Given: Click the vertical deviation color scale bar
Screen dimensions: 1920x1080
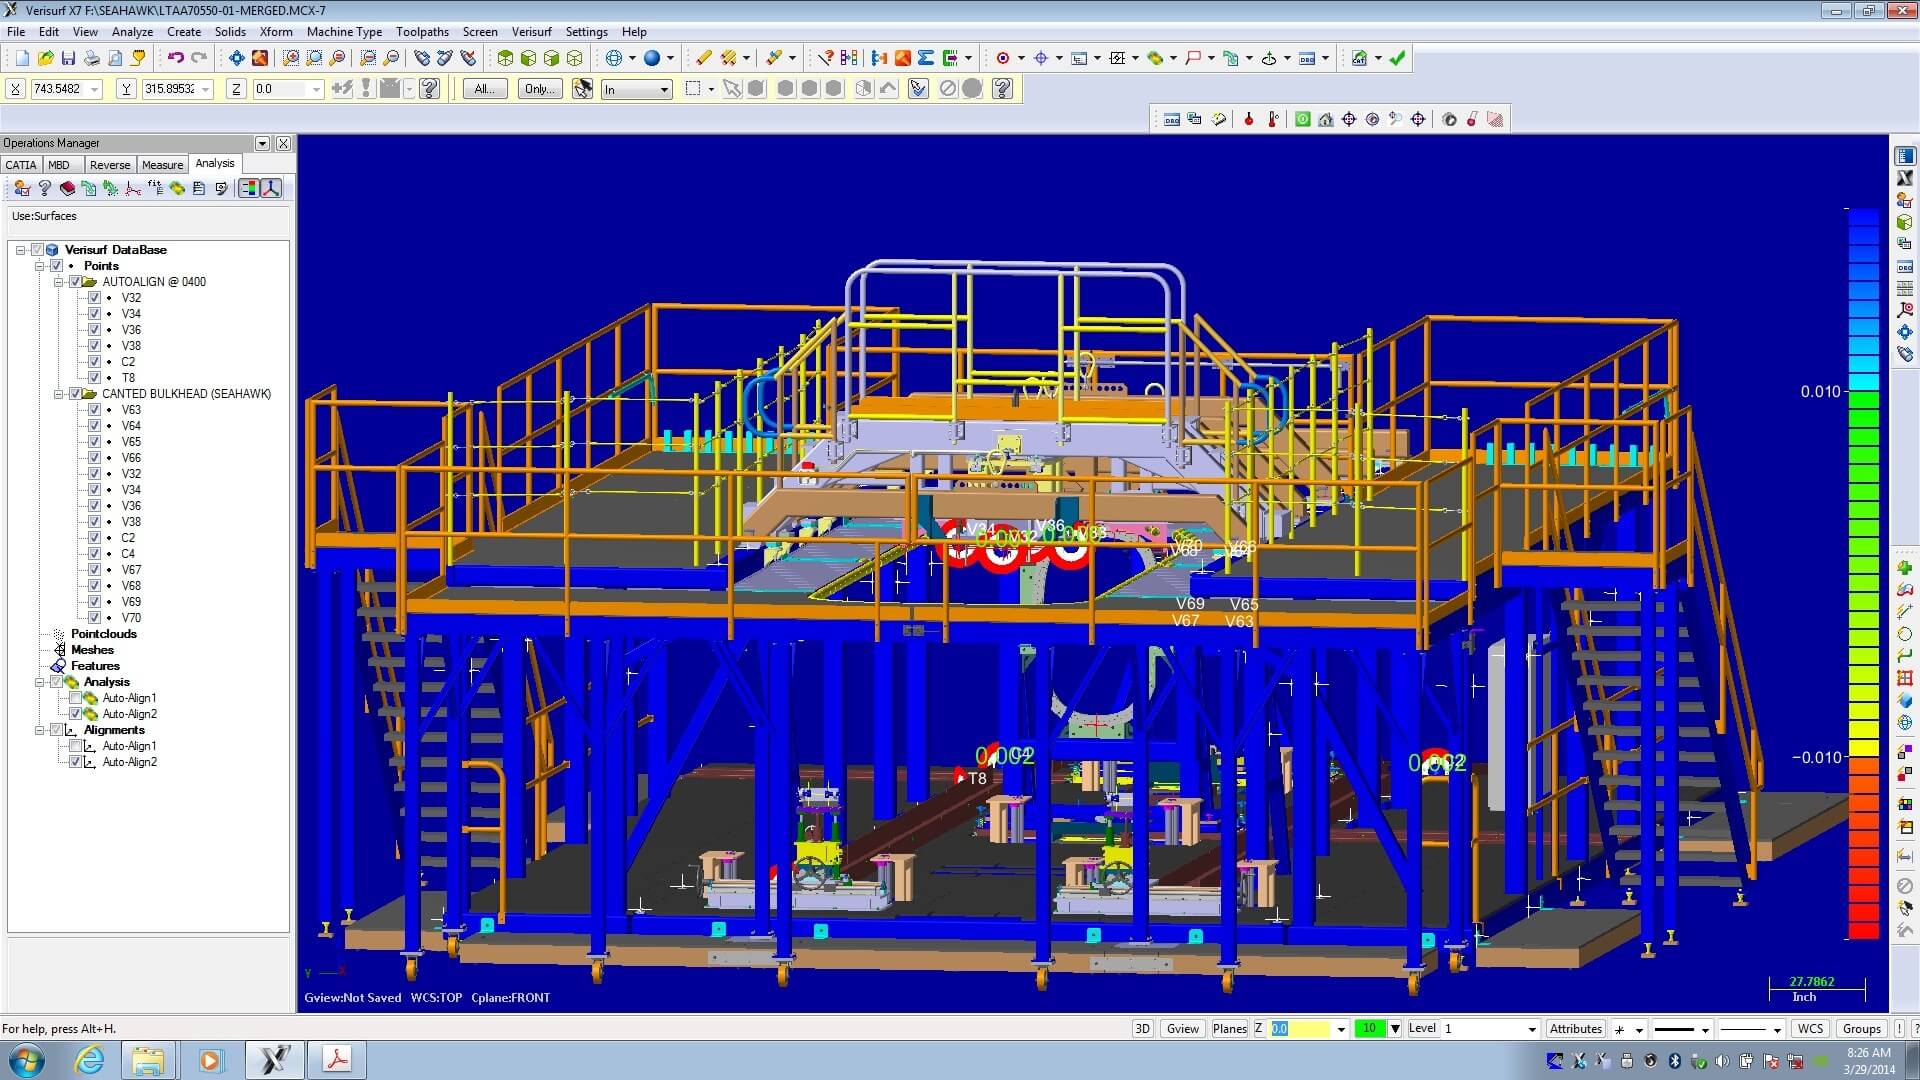Looking at the screenshot, I should coord(1864,573).
